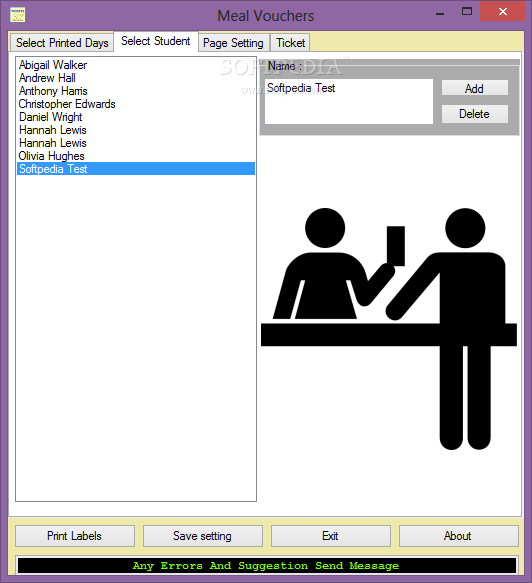Pick Christopher Edwards in the list
The height and width of the screenshot is (583, 532).
coord(136,104)
